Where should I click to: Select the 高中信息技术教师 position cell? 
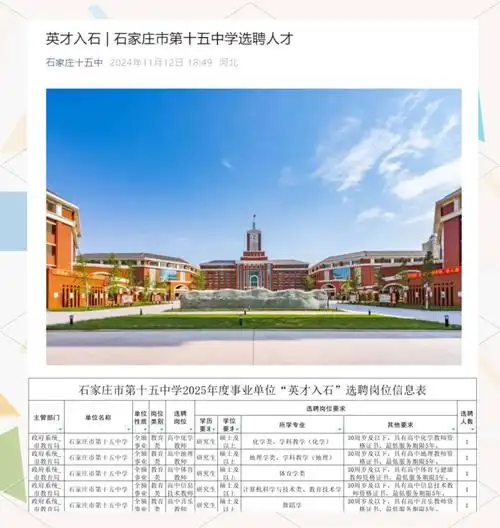(180, 489)
